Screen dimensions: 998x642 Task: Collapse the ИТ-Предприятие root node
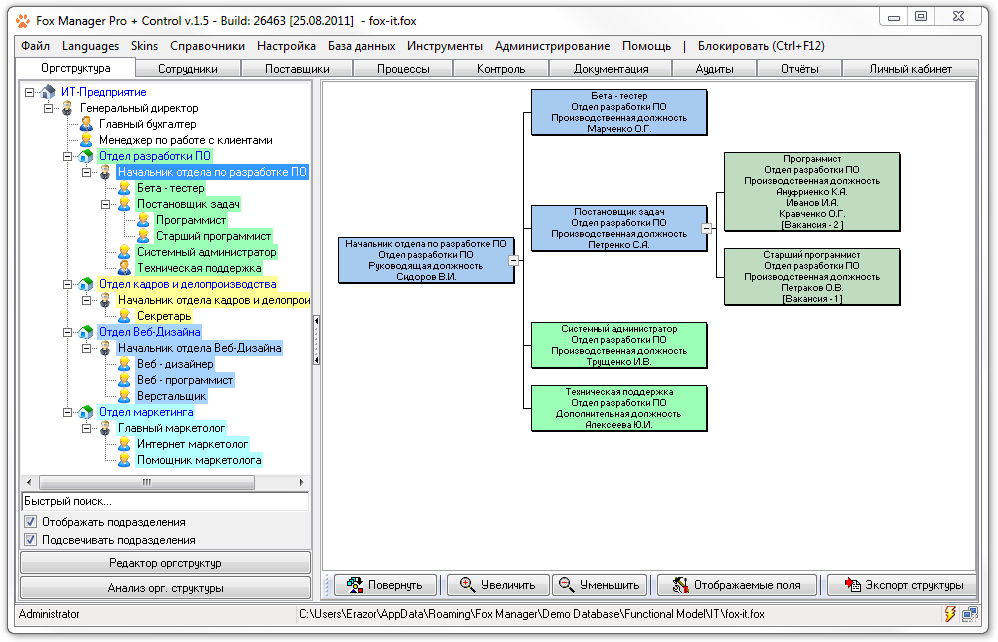tap(29, 92)
